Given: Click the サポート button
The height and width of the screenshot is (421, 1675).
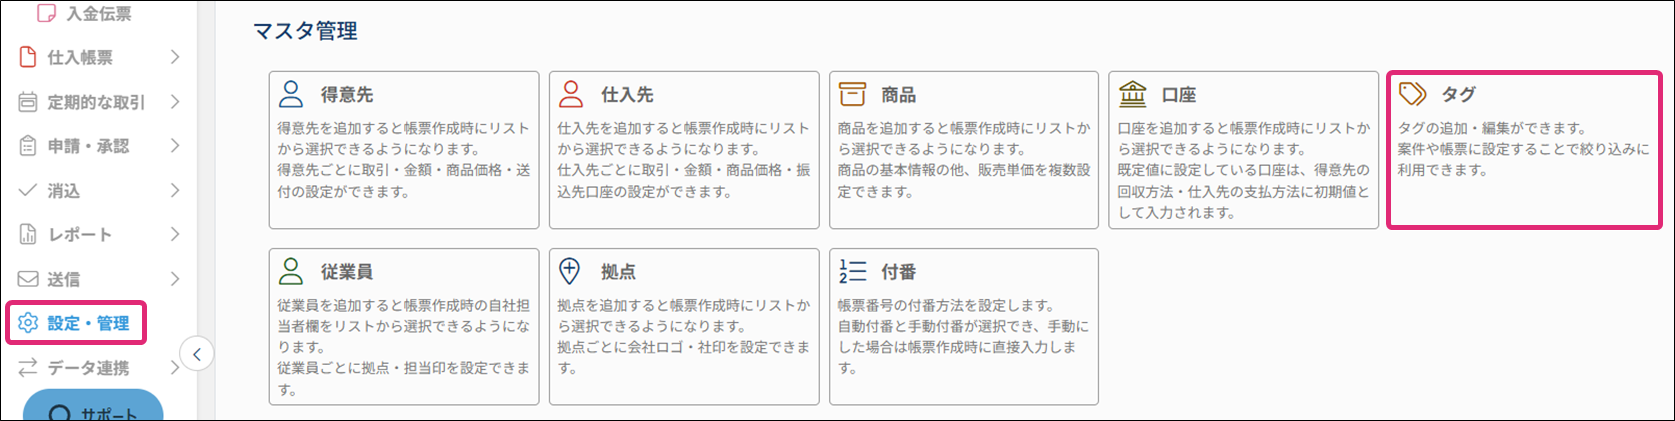Looking at the screenshot, I should [x=93, y=410].
